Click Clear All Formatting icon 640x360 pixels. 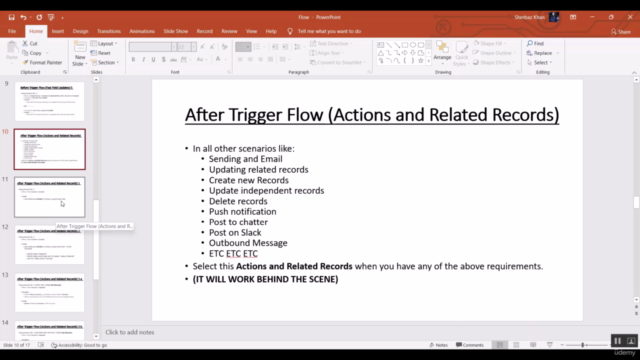pyautogui.click(x=224, y=47)
